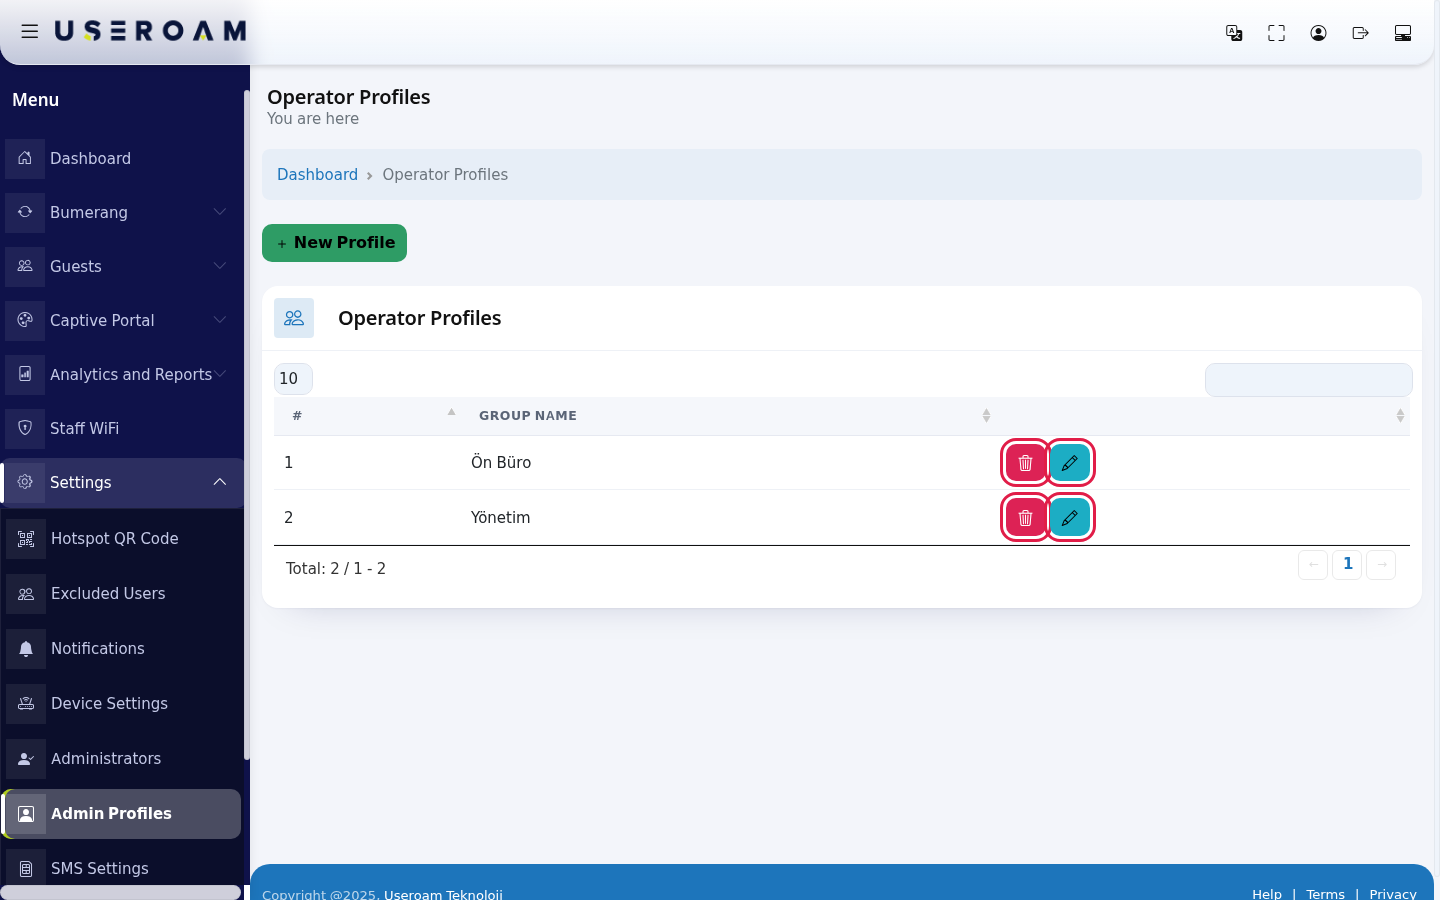1440x900 pixels.
Task: Click the Notifications bell icon
Action: click(26, 648)
